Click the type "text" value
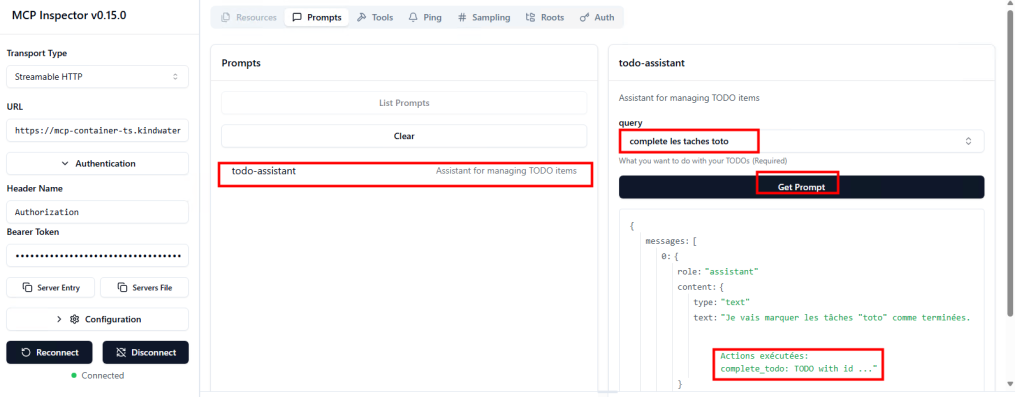 click(735, 302)
